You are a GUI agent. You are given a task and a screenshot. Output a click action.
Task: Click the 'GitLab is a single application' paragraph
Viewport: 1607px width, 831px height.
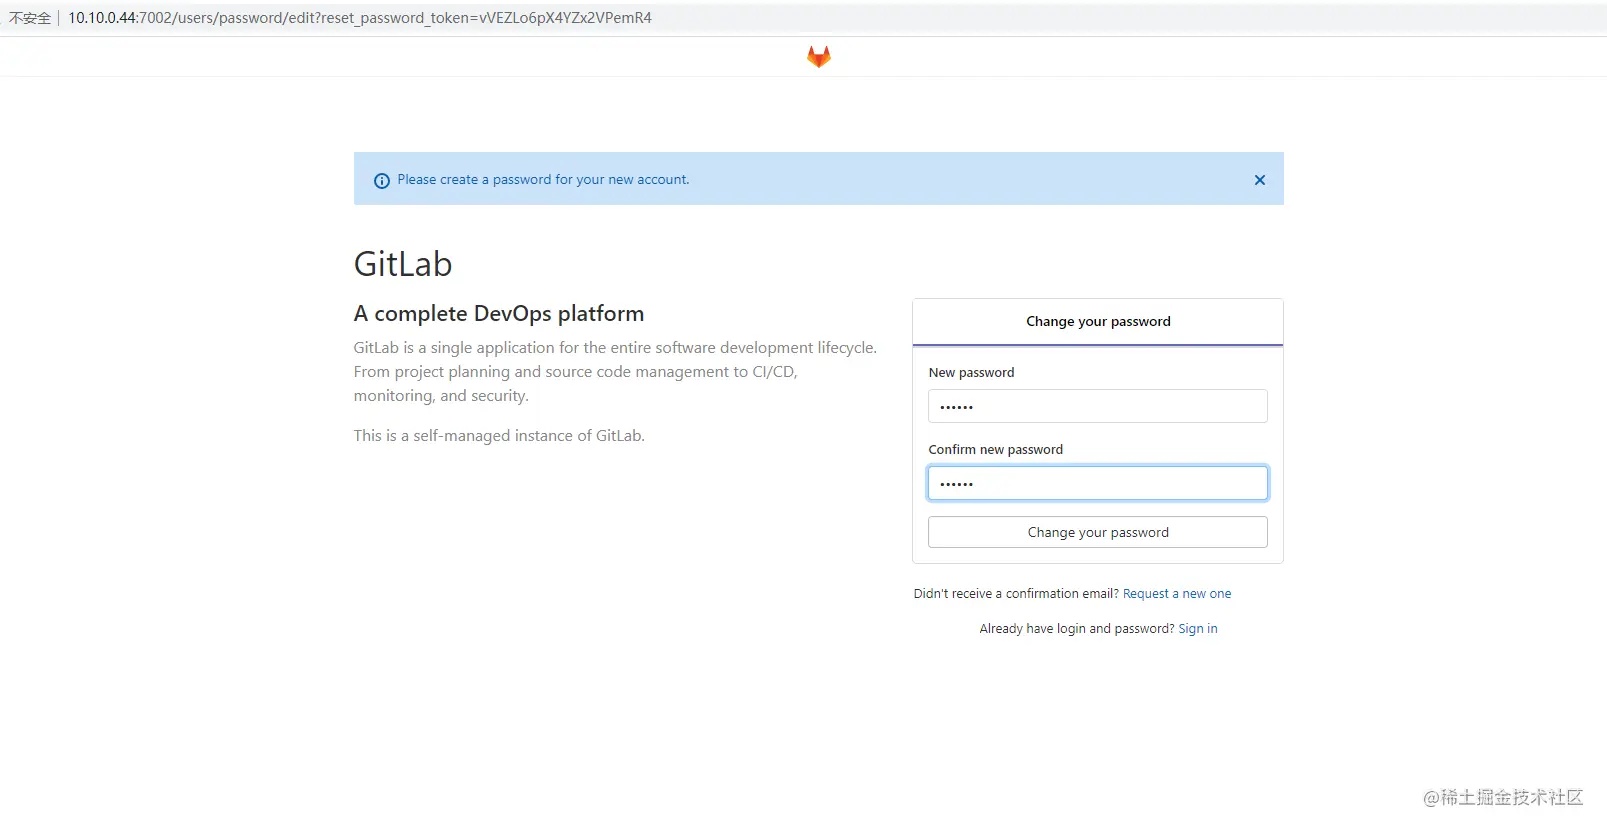click(x=615, y=372)
